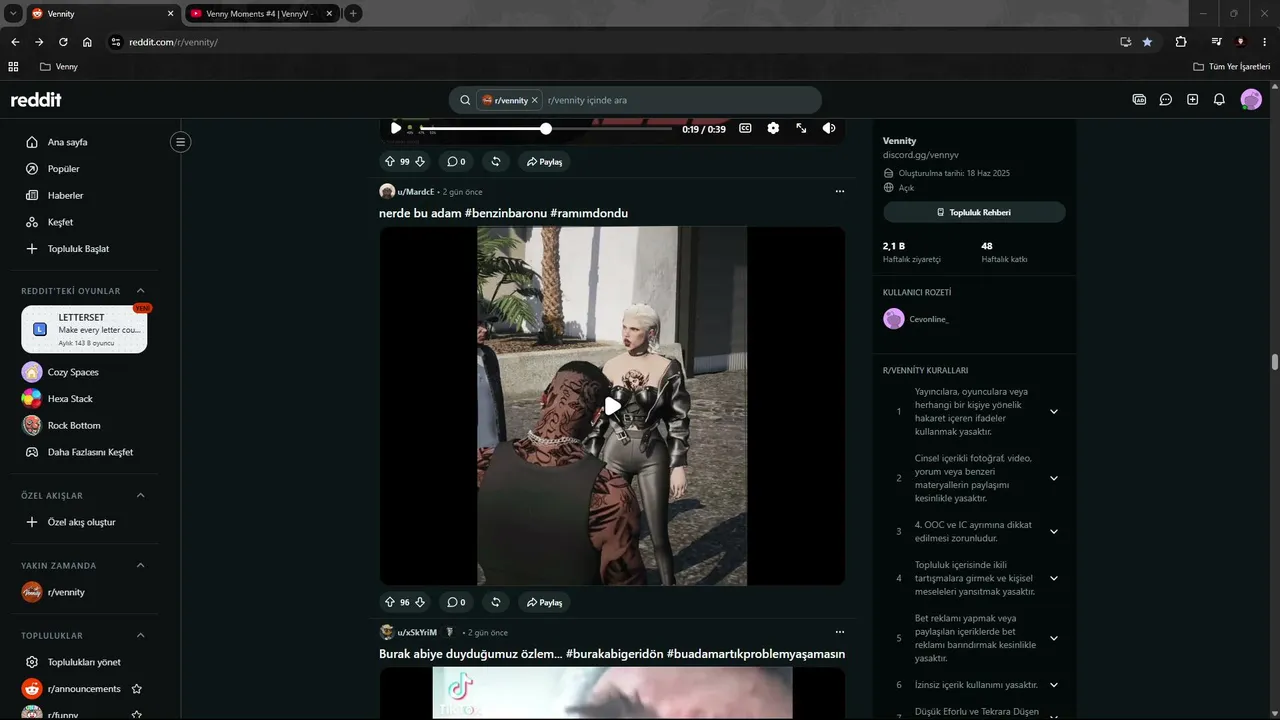This screenshot has width=1280, height=720.
Task: Focus the r/vennity search field
Action: point(635,100)
